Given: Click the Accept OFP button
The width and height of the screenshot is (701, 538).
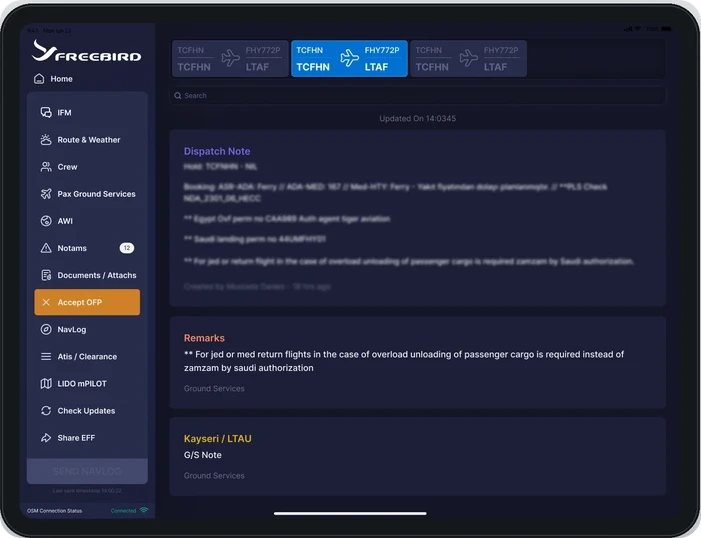Looking at the screenshot, I should coord(87,302).
